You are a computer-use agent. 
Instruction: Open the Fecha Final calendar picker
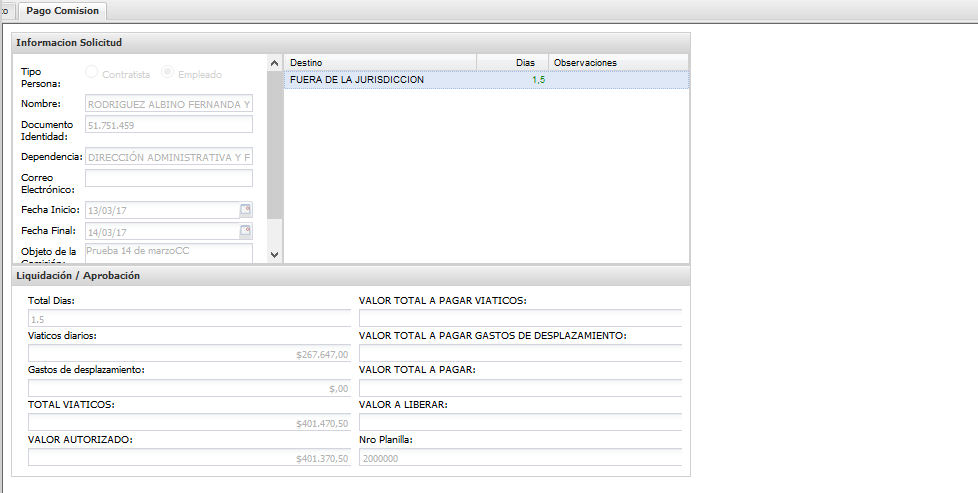245,231
